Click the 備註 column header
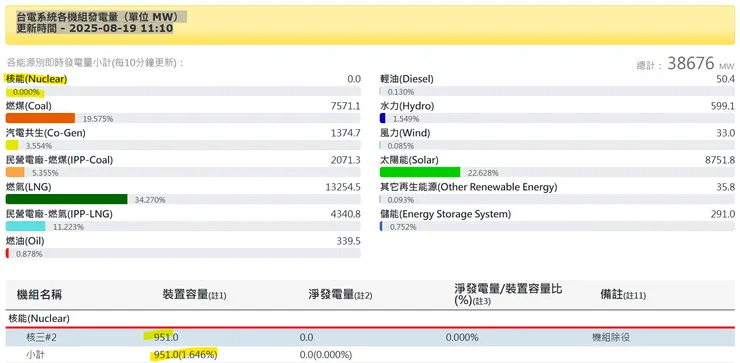740x363 pixels. click(x=623, y=295)
